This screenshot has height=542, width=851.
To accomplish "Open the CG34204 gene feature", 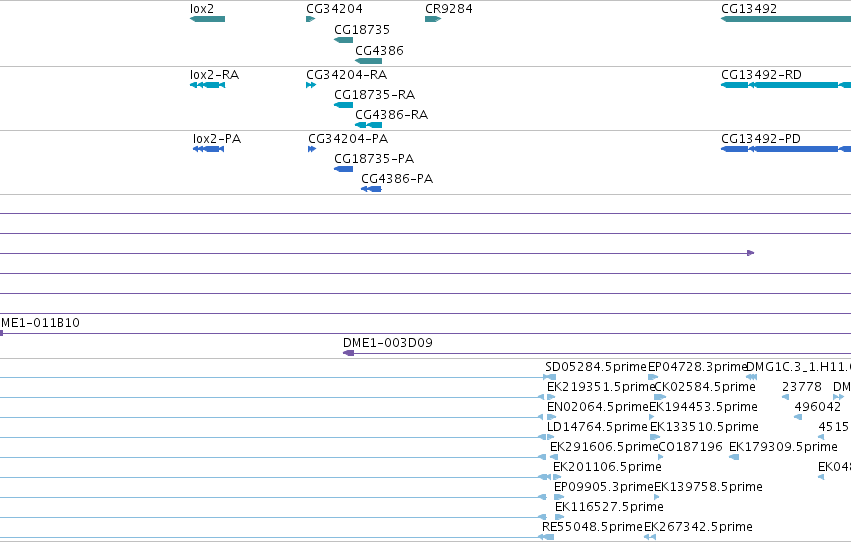I will [x=310, y=19].
